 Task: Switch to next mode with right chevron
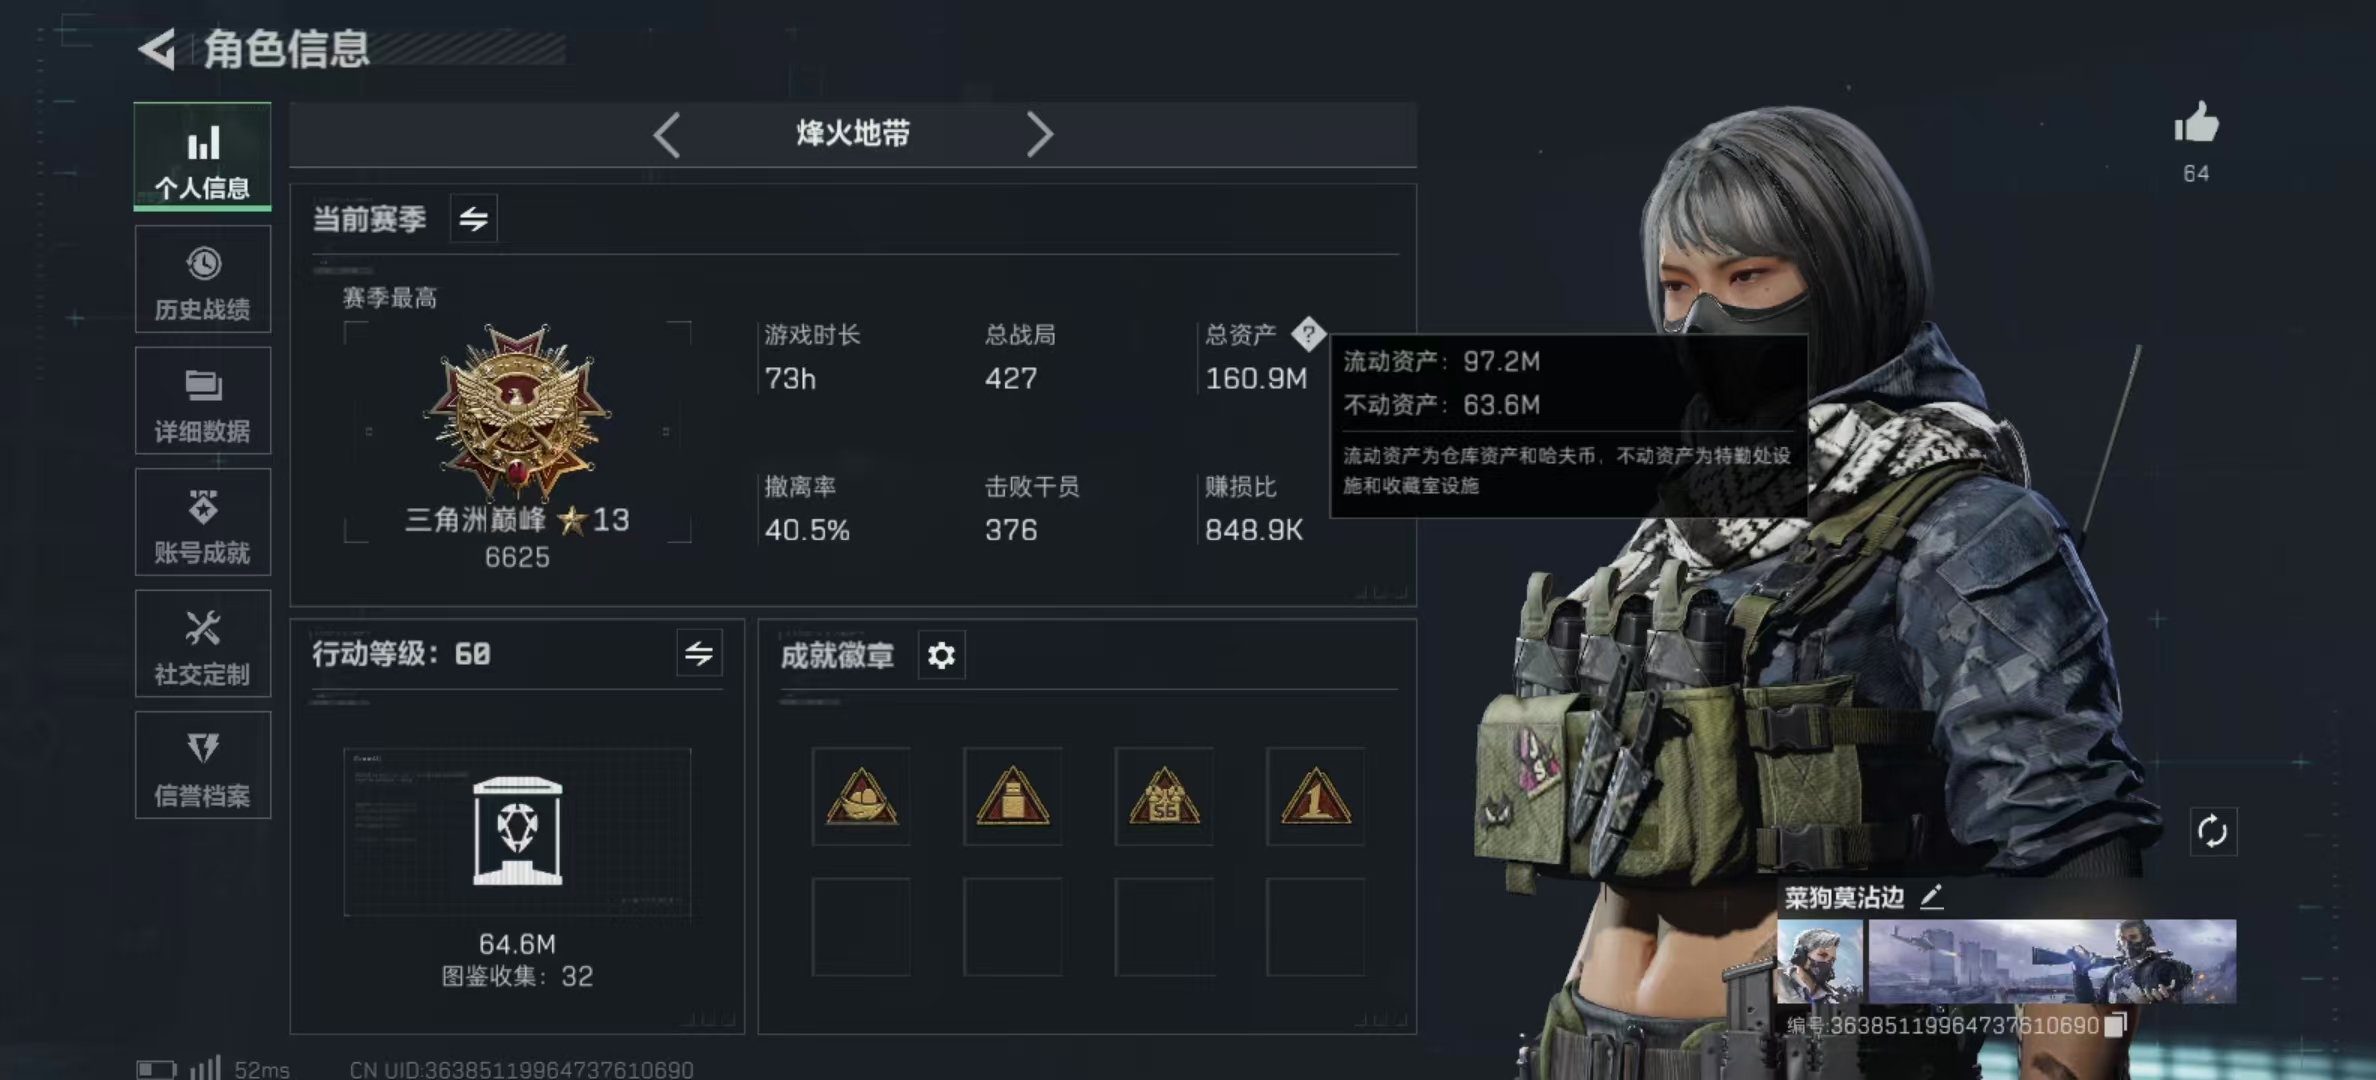click(1039, 135)
